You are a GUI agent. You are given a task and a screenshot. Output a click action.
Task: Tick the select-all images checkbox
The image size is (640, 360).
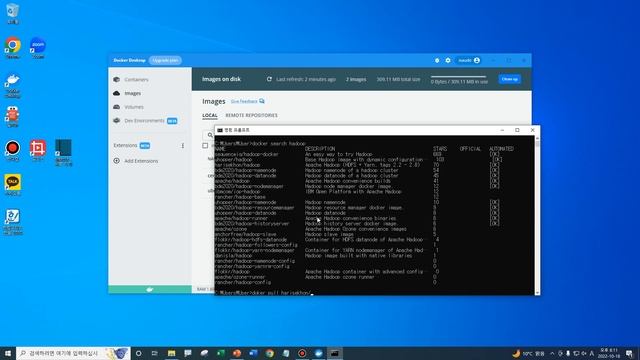pos(205,146)
